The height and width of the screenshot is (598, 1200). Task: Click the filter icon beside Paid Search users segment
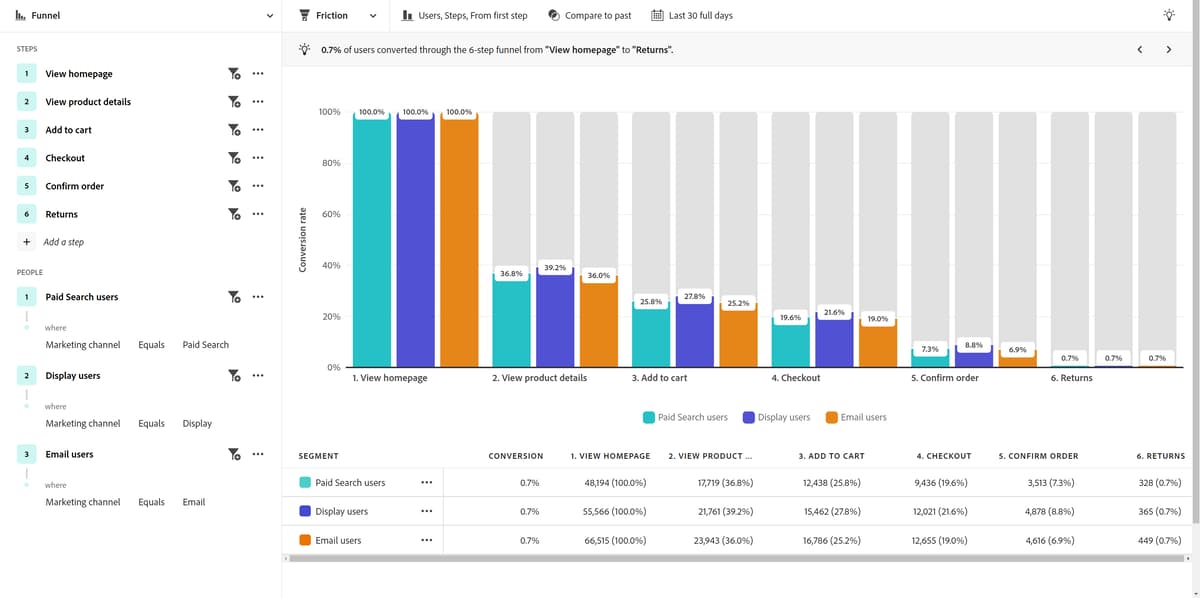point(234,296)
